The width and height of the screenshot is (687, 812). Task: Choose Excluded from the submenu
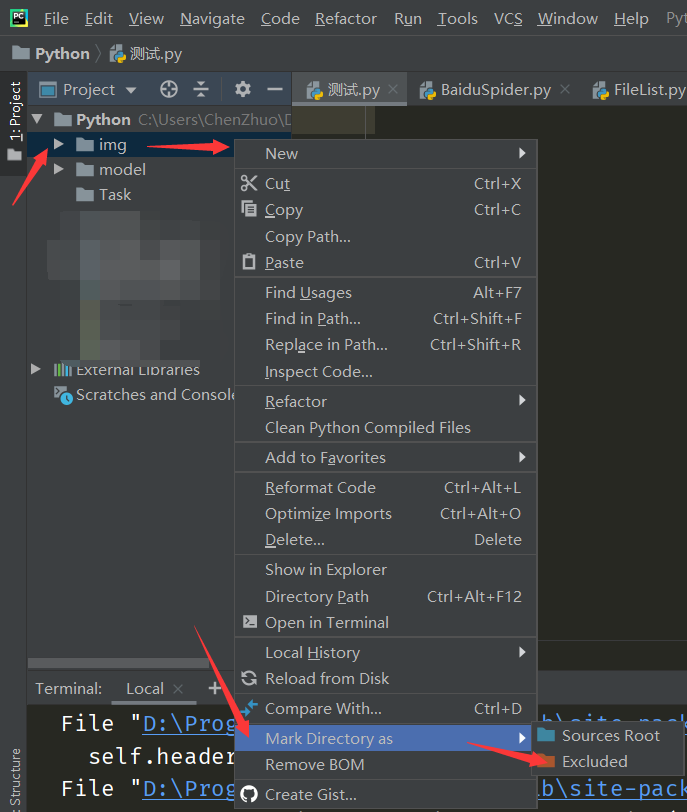click(x=594, y=761)
